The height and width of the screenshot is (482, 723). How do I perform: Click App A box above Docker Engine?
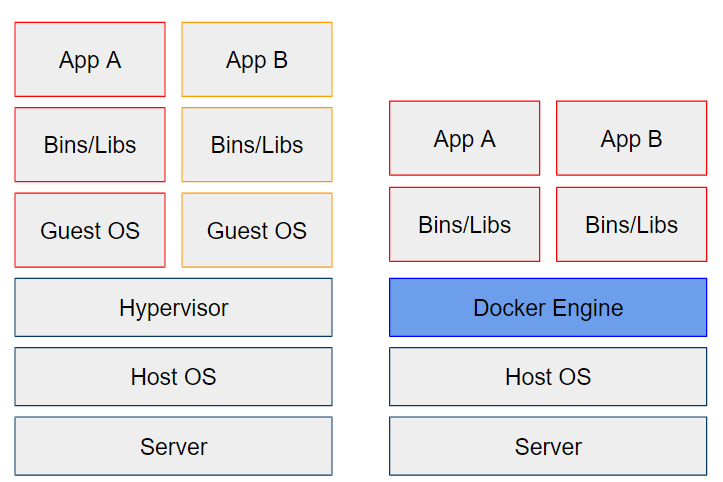point(464,138)
